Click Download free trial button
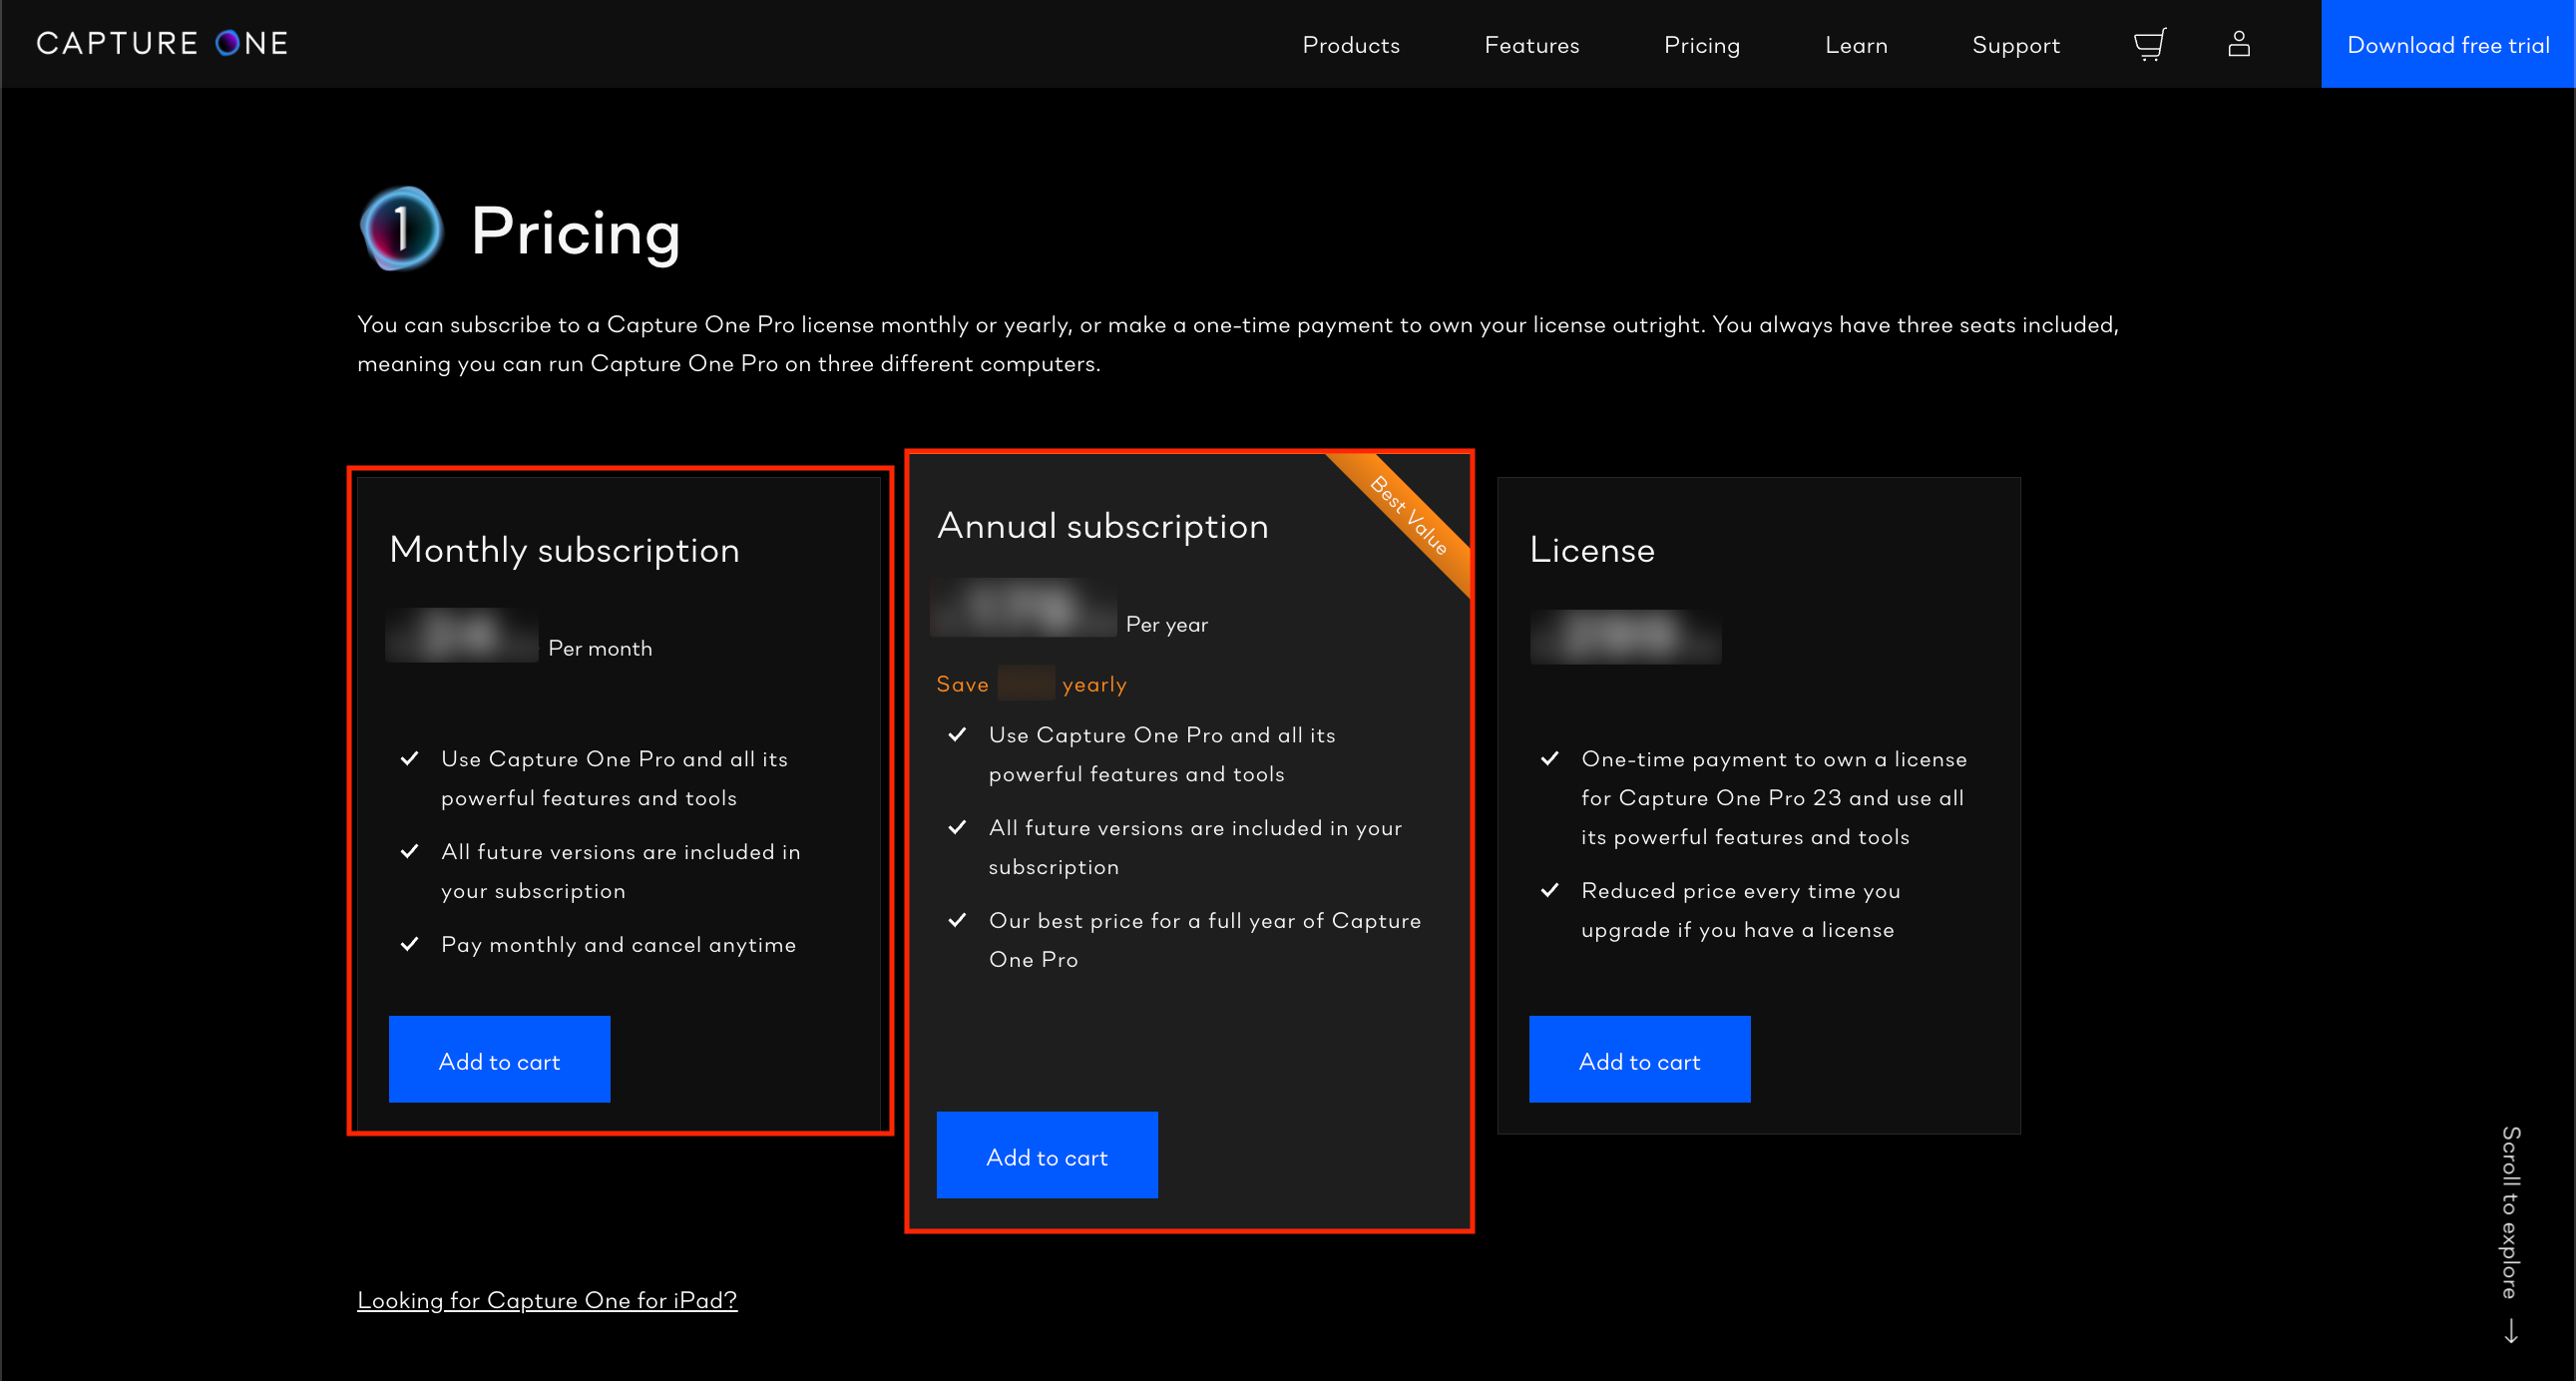Screen dimensions: 2576x1381 pyautogui.click(x=2448, y=44)
